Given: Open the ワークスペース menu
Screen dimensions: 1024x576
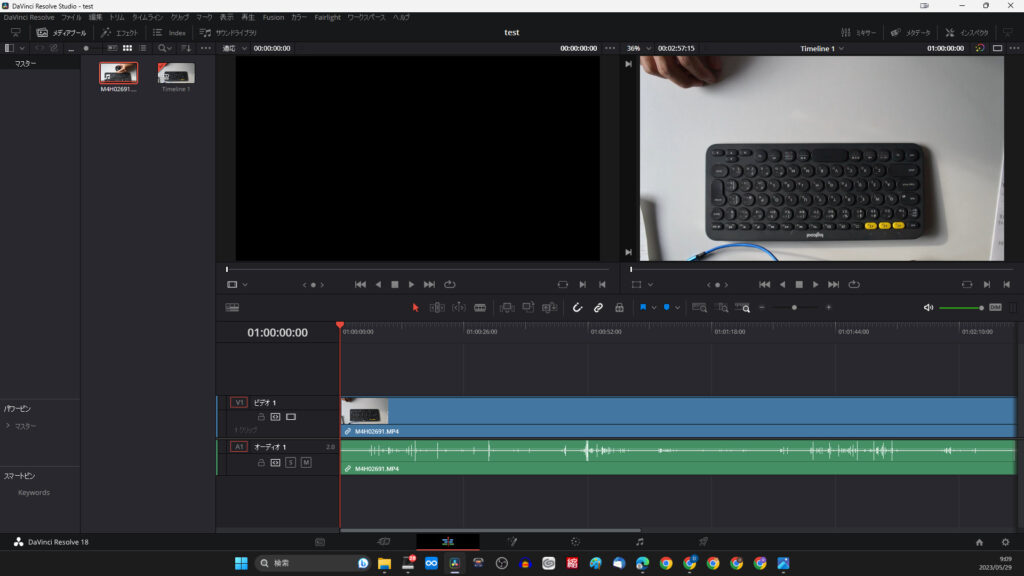Looking at the screenshot, I should point(366,18).
